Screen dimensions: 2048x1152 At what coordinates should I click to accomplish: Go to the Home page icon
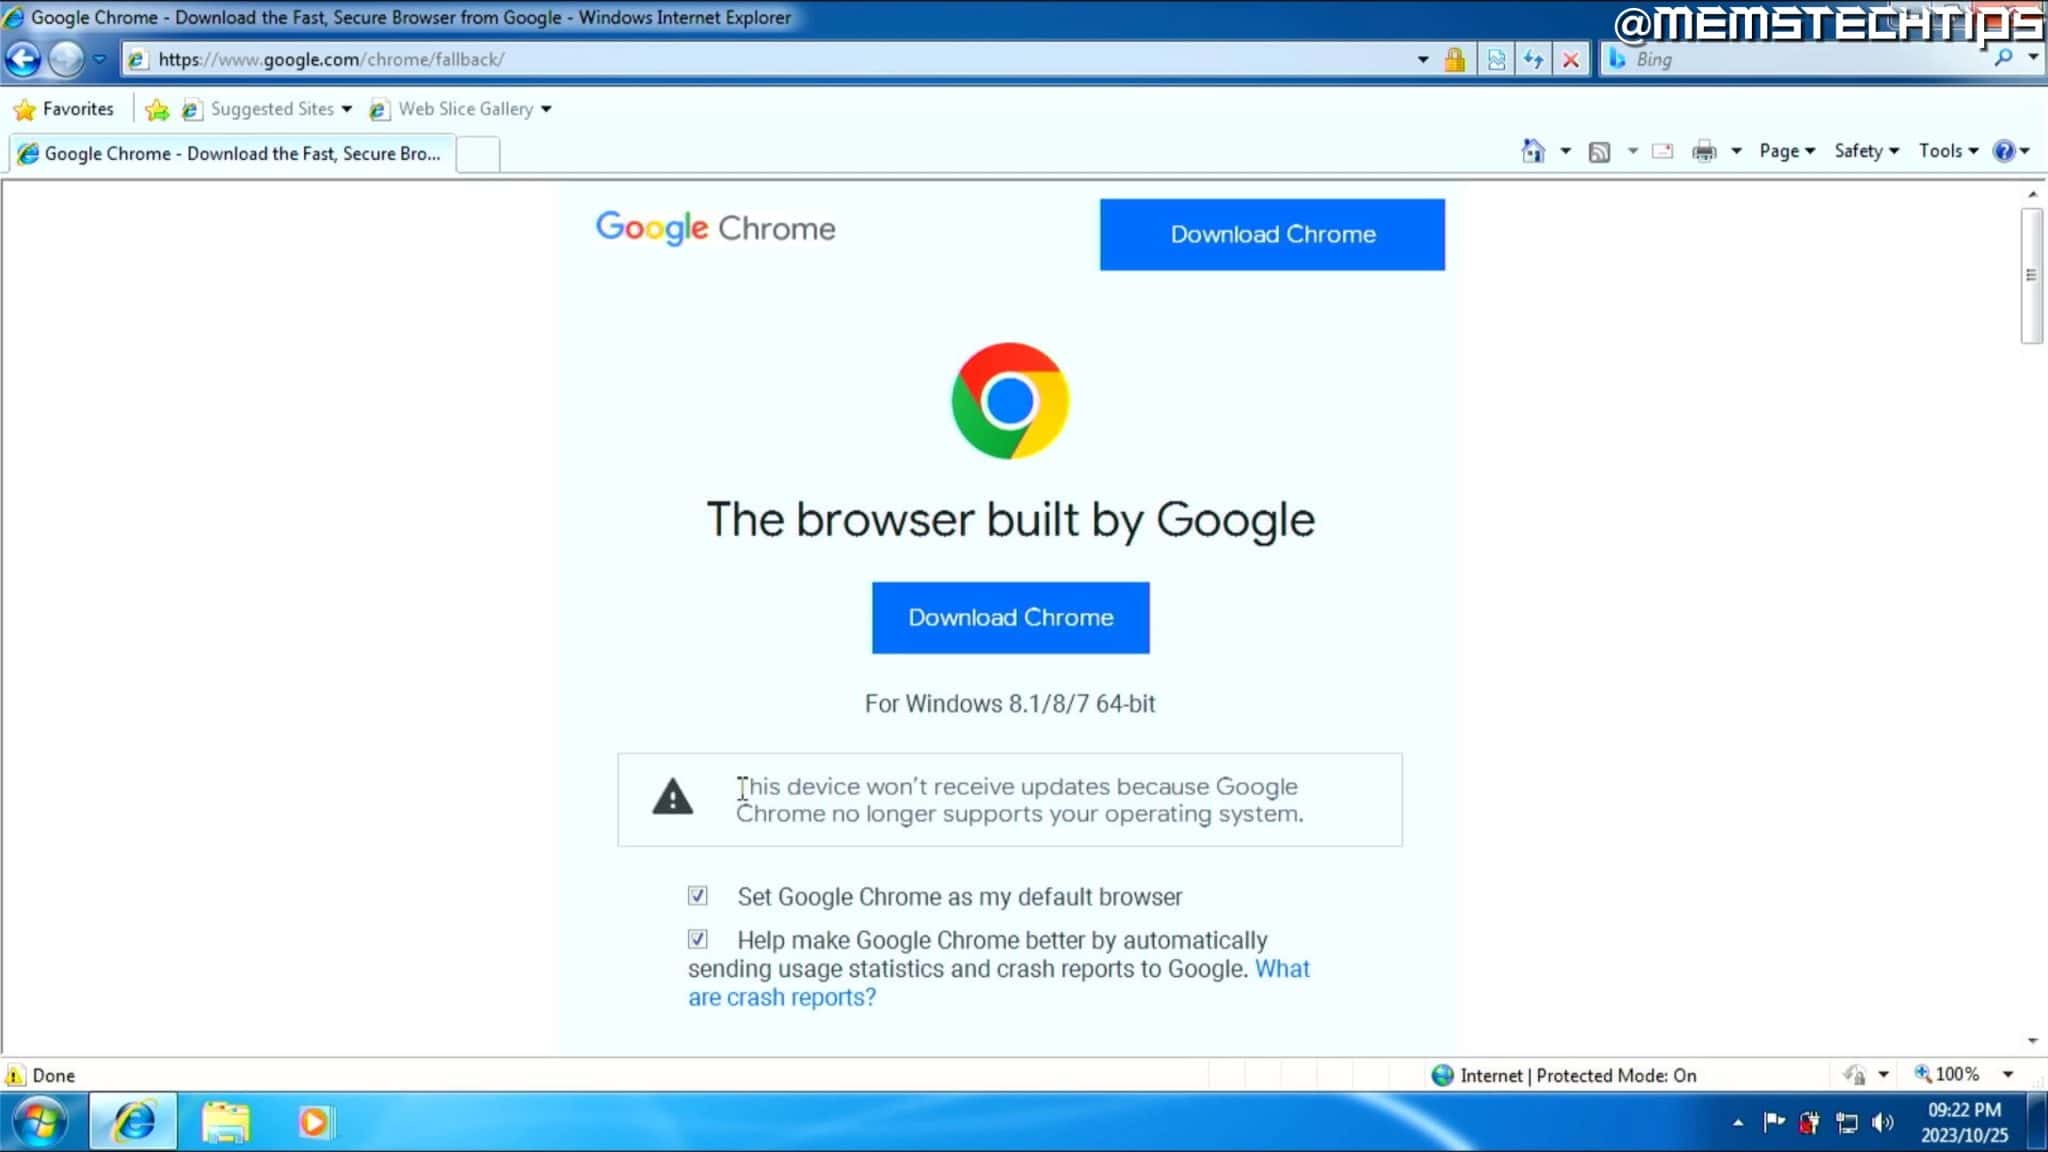pyautogui.click(x=1533, y=151)
